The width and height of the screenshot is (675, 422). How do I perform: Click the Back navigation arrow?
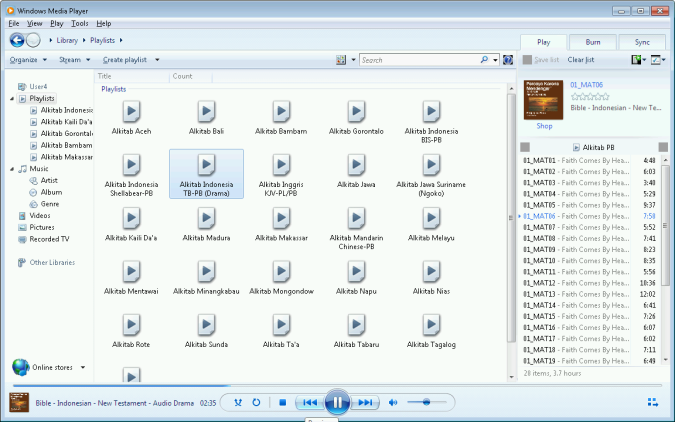[x=17, y=40]
